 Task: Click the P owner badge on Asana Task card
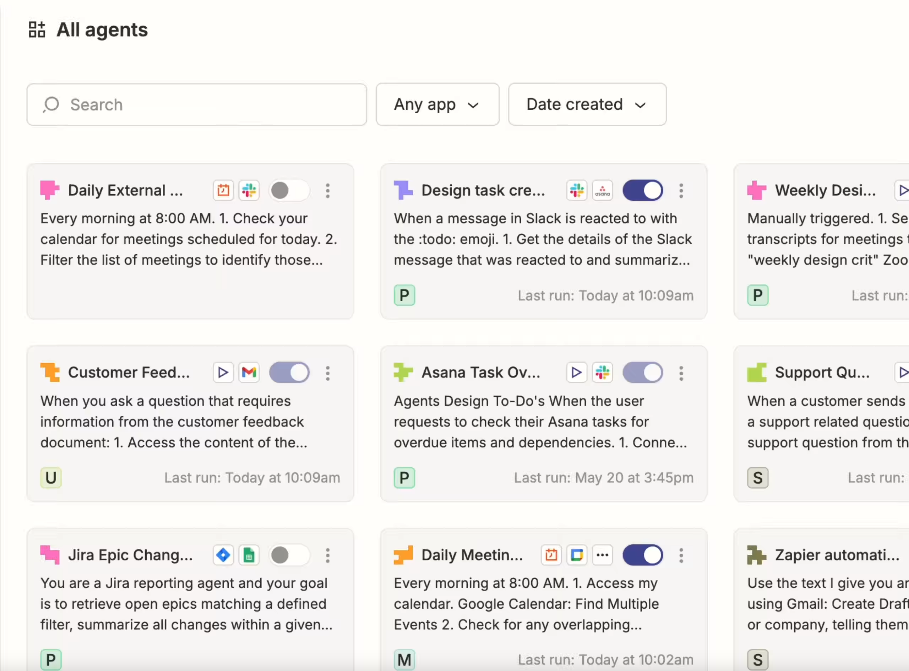click(x=405, y=477)
